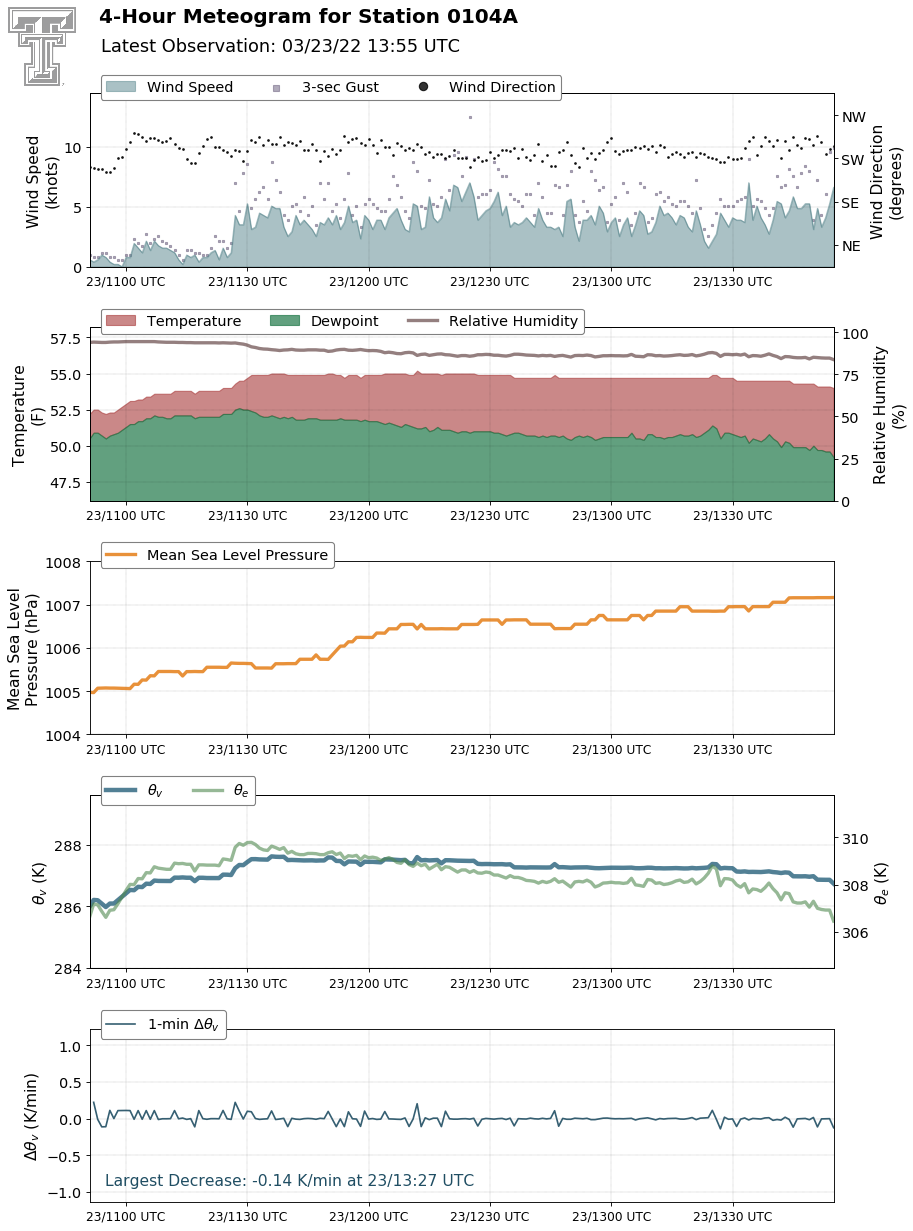Click the title '4-Hour Meteogram for Station 0104A'

coord(308,17)
